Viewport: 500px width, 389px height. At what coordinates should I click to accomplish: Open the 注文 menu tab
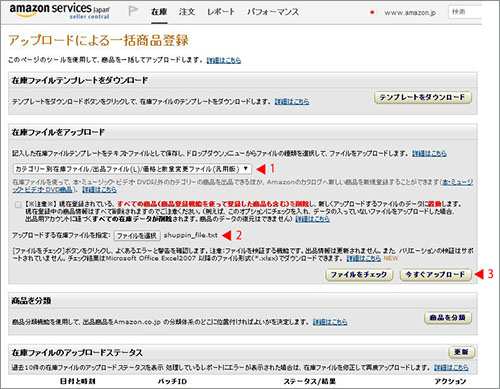click(x=187, y=12)
